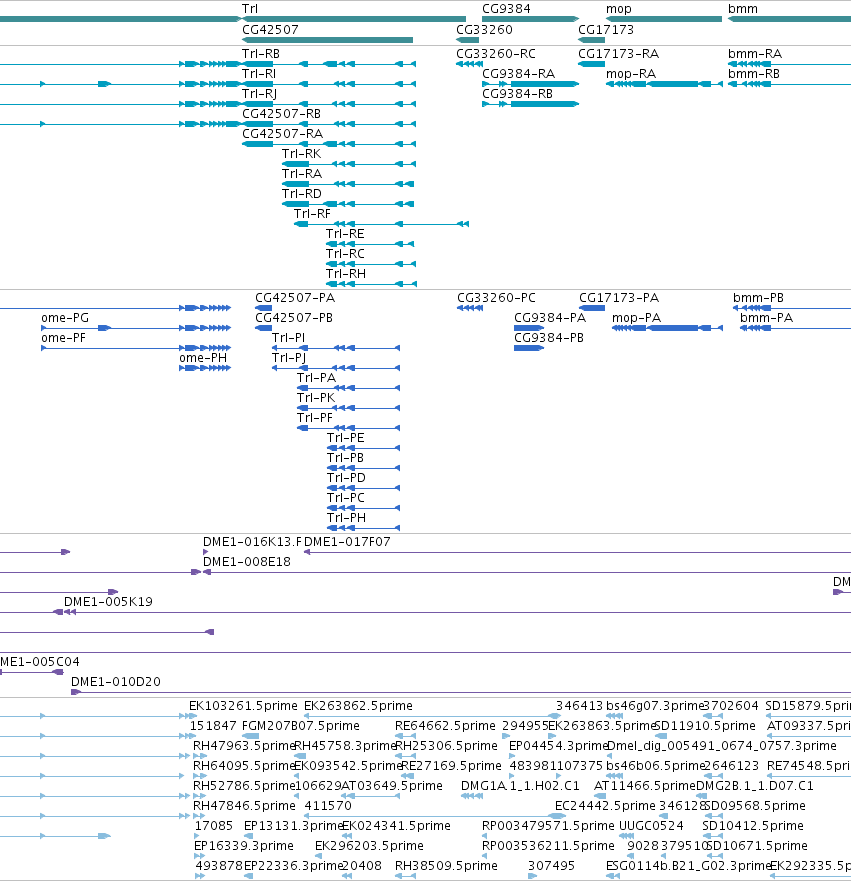Open EST label RH38509.5prime

[x=446, y=866]
